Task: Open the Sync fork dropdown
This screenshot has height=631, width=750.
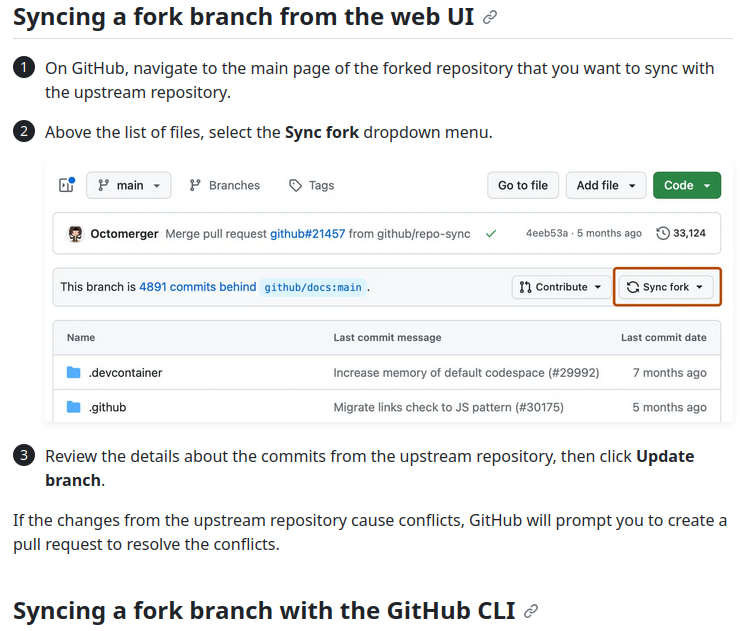Action: coord(665,287)
